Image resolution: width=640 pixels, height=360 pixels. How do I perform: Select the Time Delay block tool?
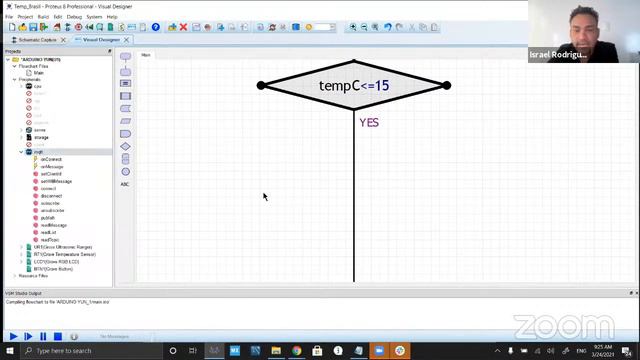125,134
